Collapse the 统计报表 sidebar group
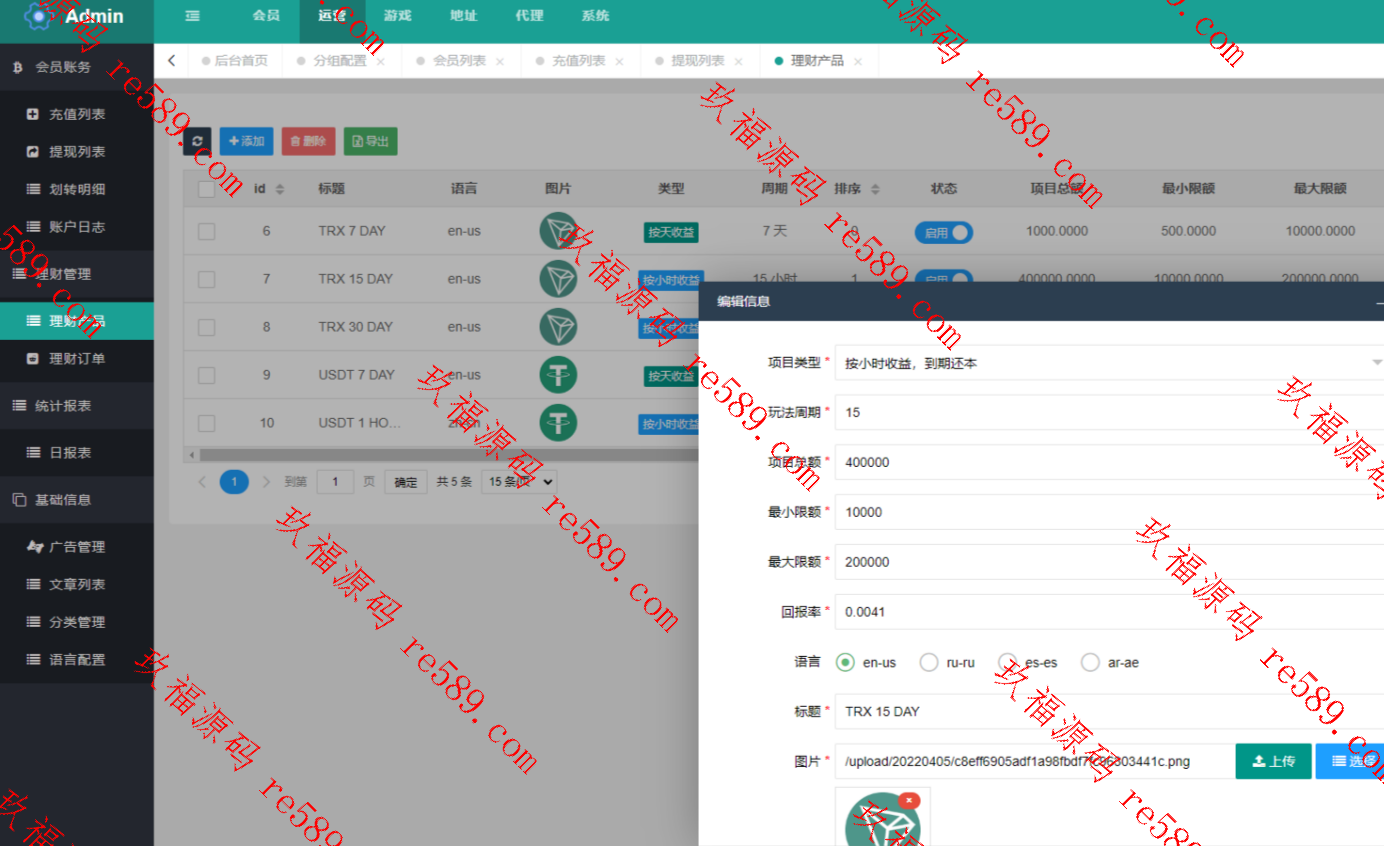The image size is (1384, 846). 77,406
